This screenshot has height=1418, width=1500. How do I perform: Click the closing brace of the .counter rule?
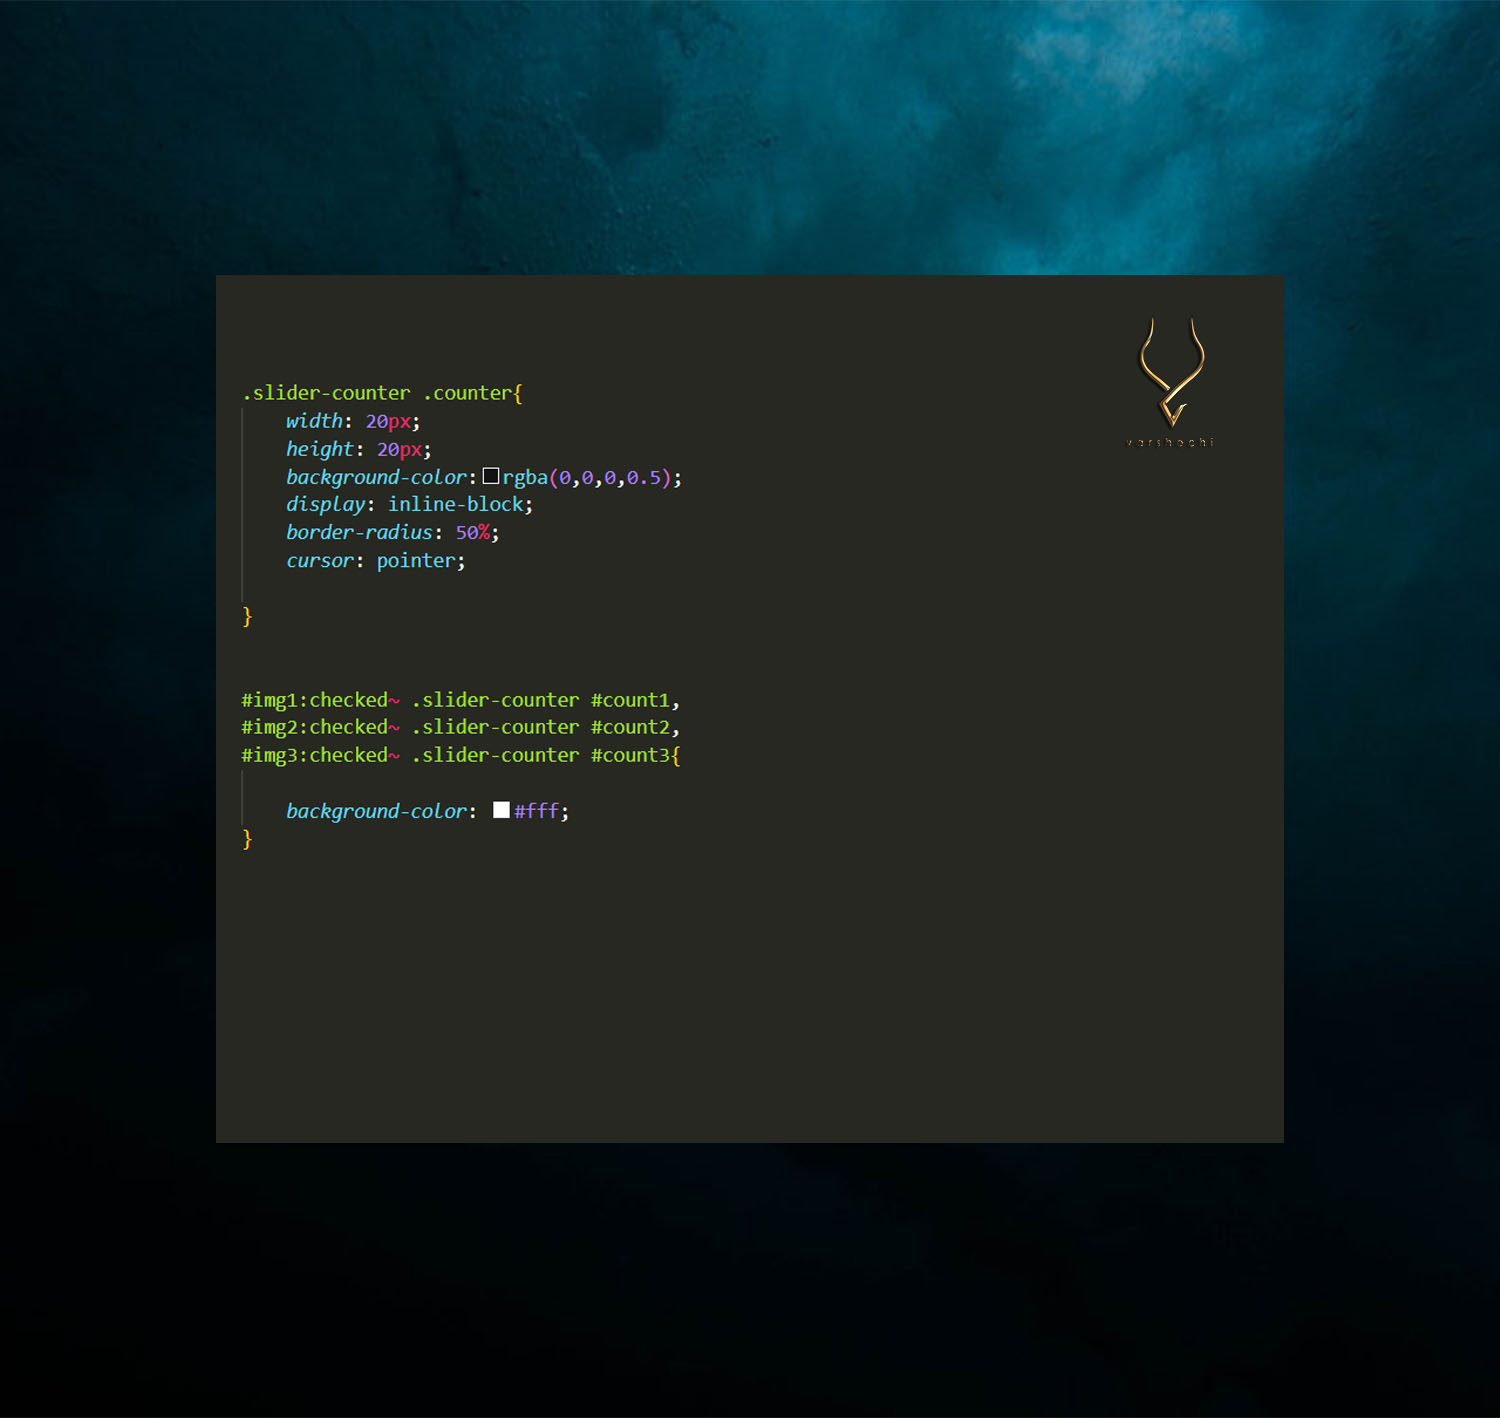247,616
